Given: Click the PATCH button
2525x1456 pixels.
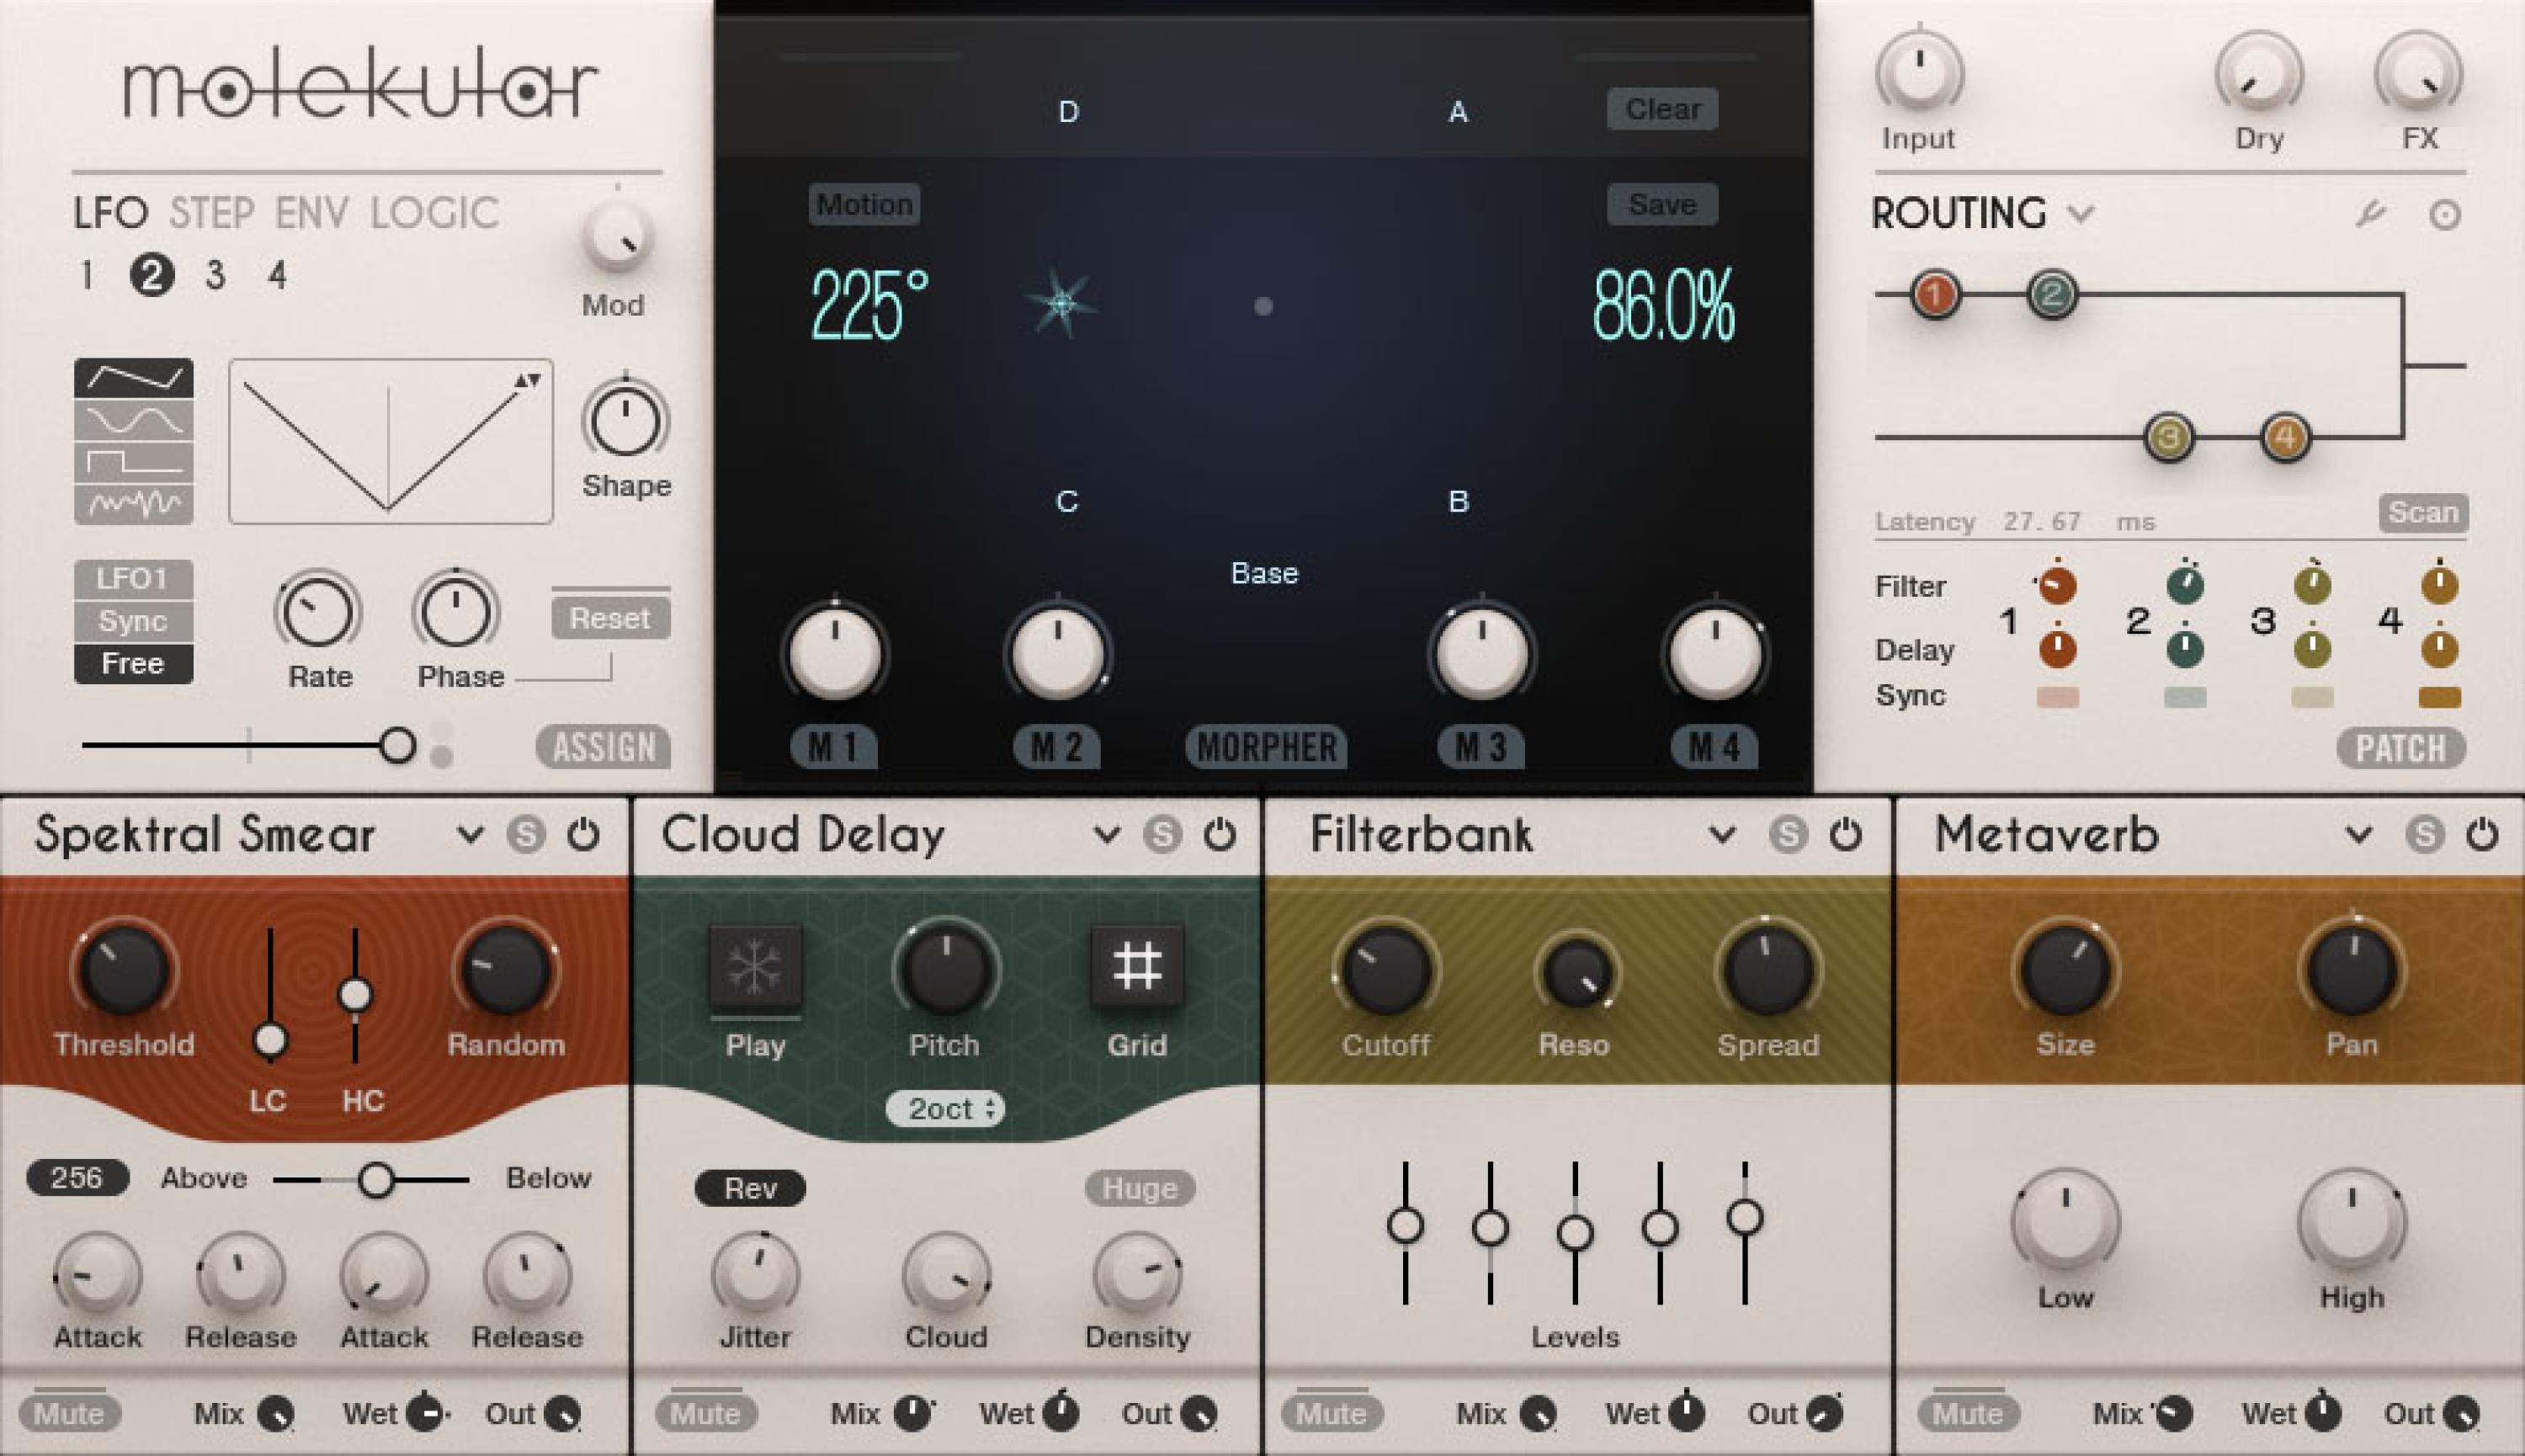Looking at the screenshot, I should pos(2401,748).
